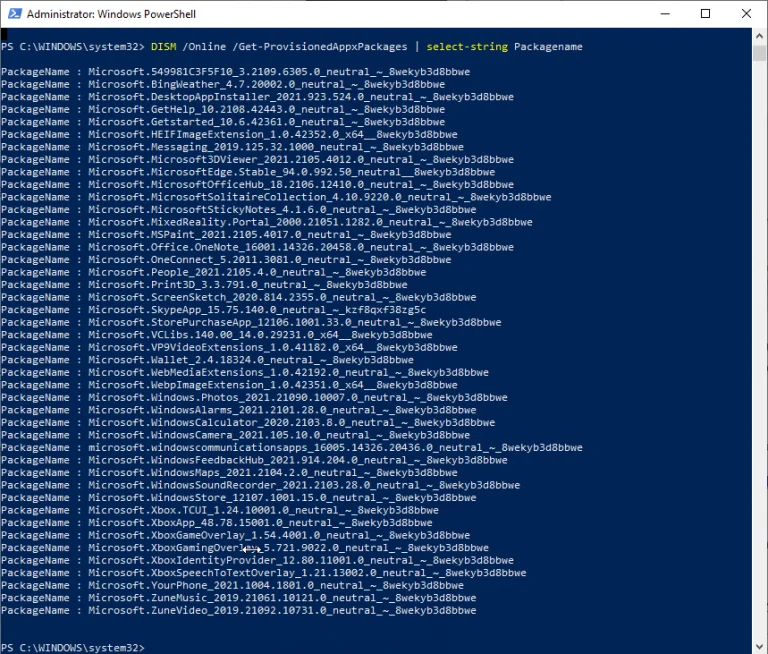This screenshot has height=654, width=768.
Task: Click the Microsoft.Wallet package line
Action: pos(207,360)
